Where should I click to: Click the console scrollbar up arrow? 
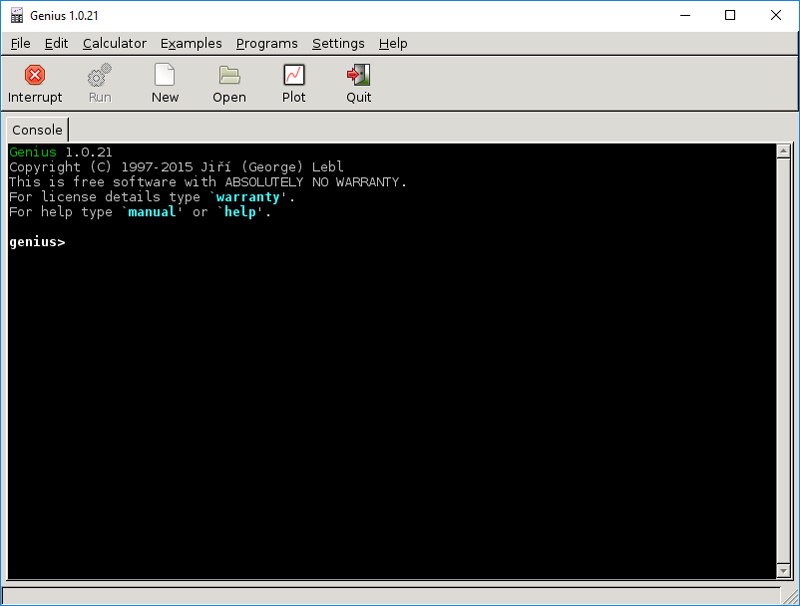(784, 152)
